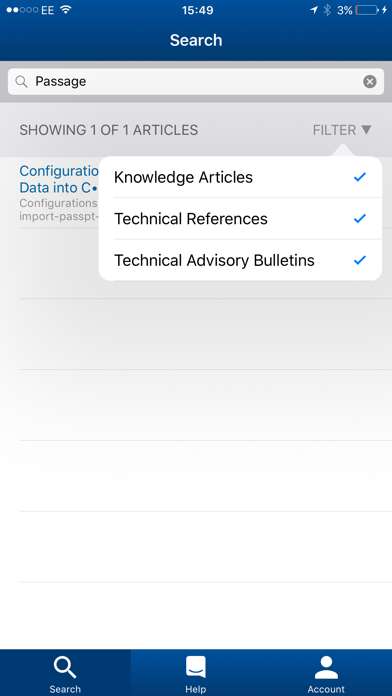
Task: Tap the Bluetooth status icon
Action: tap(327, 10)
